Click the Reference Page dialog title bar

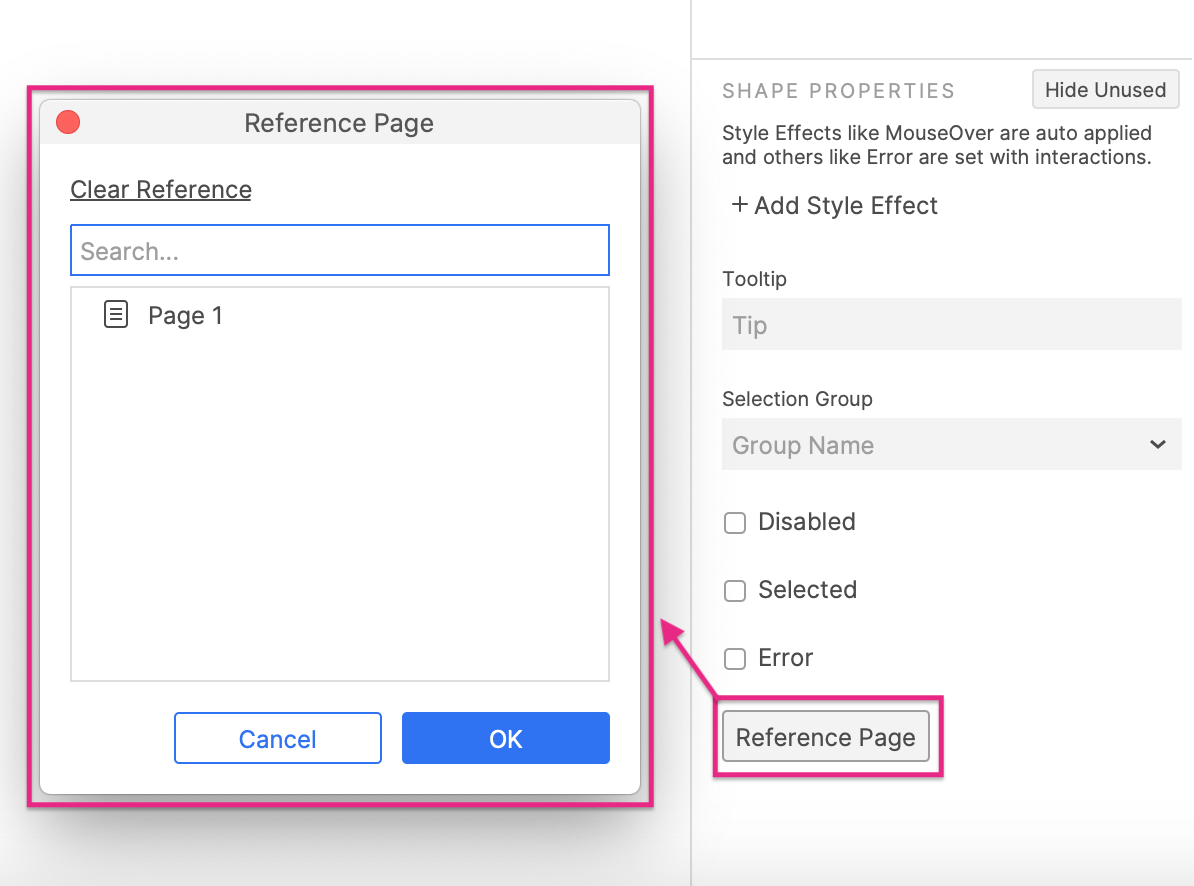[339, 122]
